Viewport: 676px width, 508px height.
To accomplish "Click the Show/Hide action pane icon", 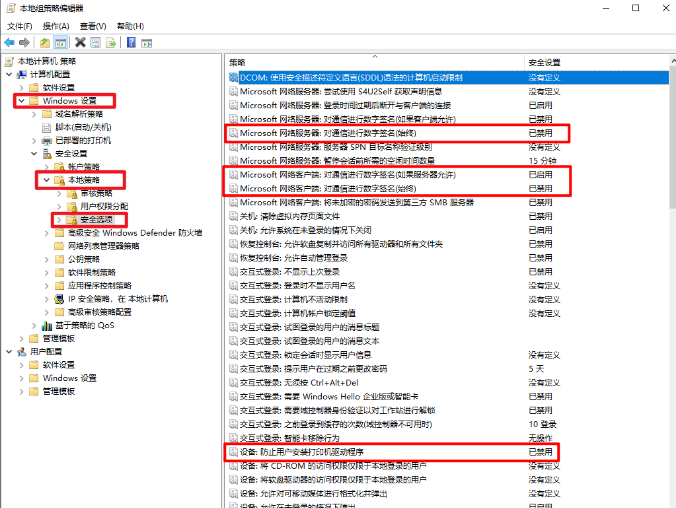I will [x=146, y=43].
